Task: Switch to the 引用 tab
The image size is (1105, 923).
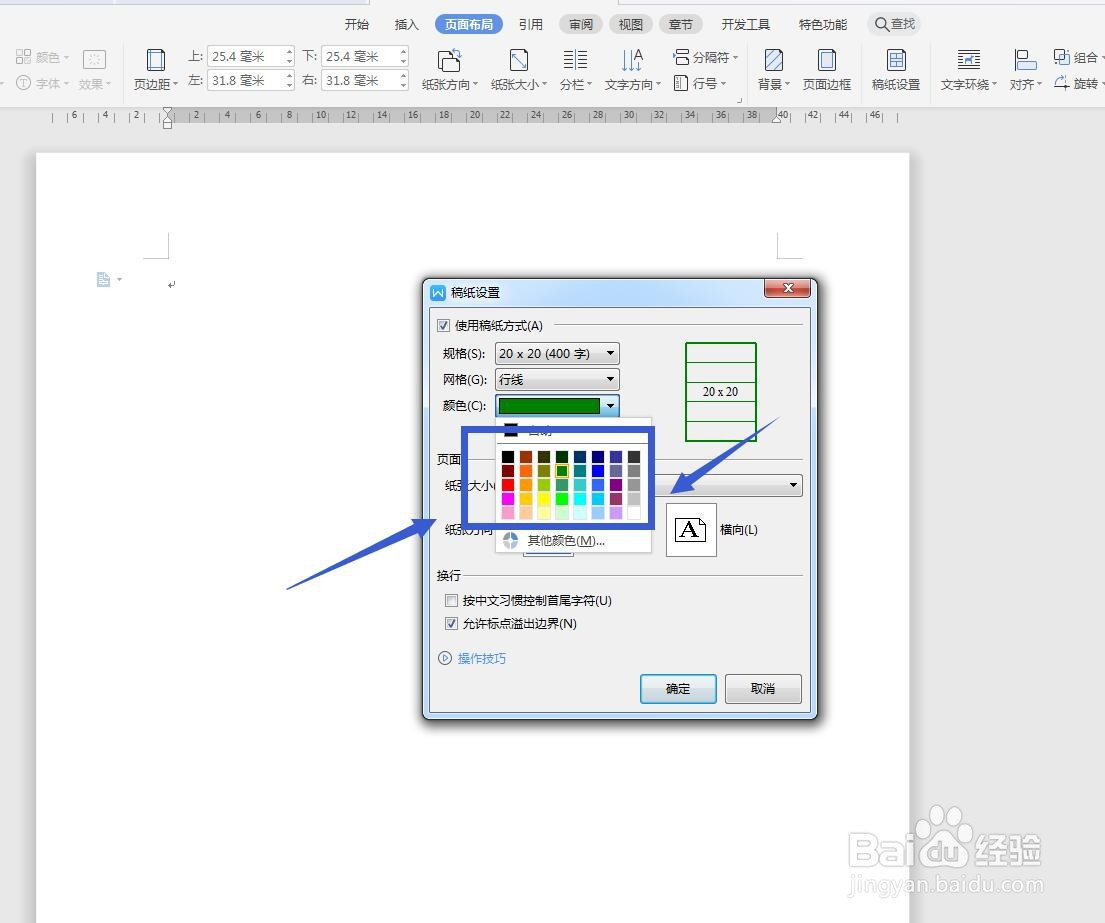Action: (x=531, y=25)
